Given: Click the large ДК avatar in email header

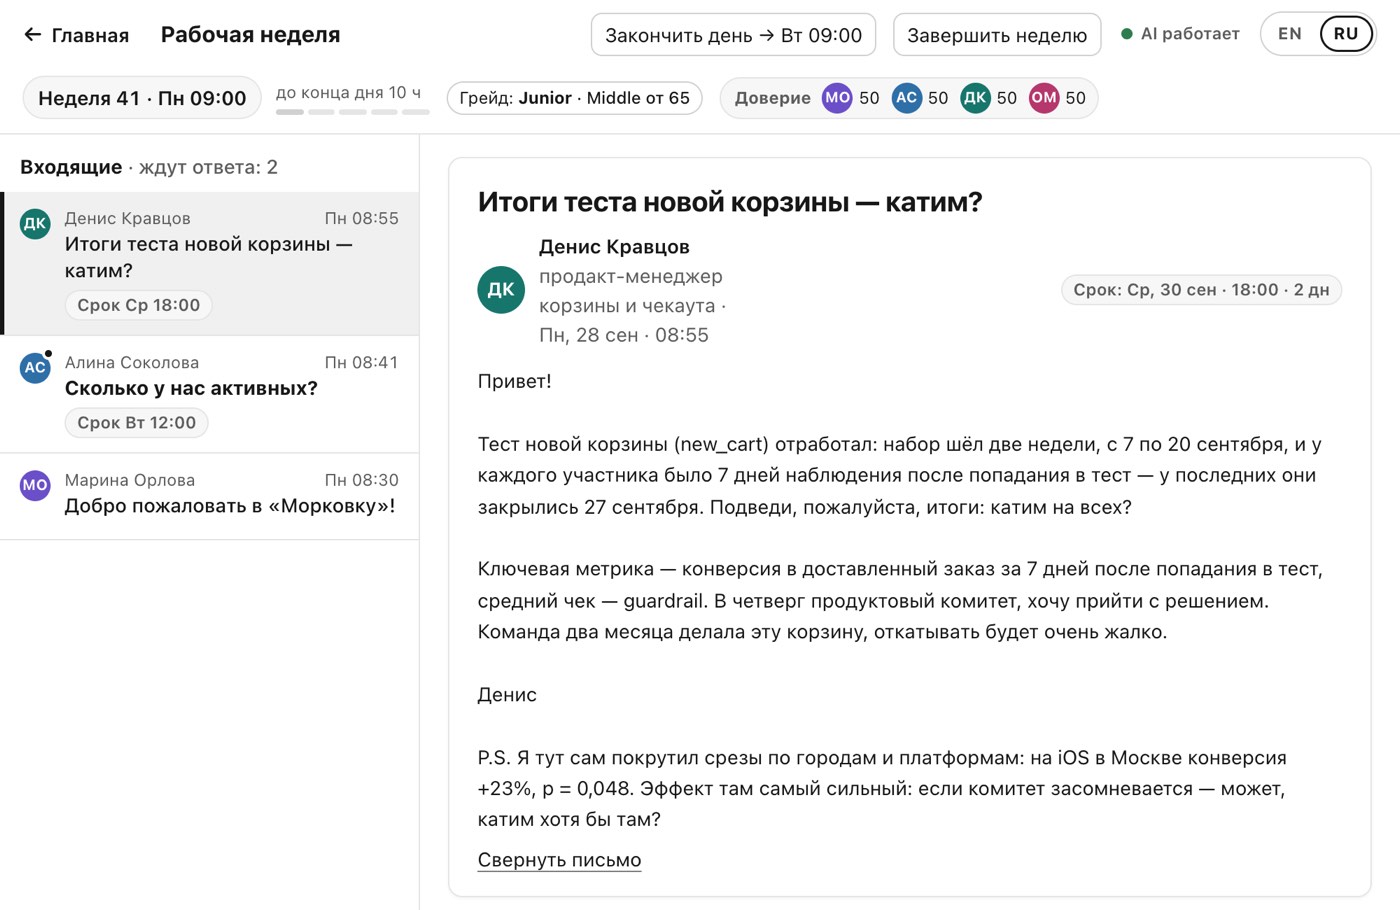Looking at the screenshot, I should tap(501, 290).
